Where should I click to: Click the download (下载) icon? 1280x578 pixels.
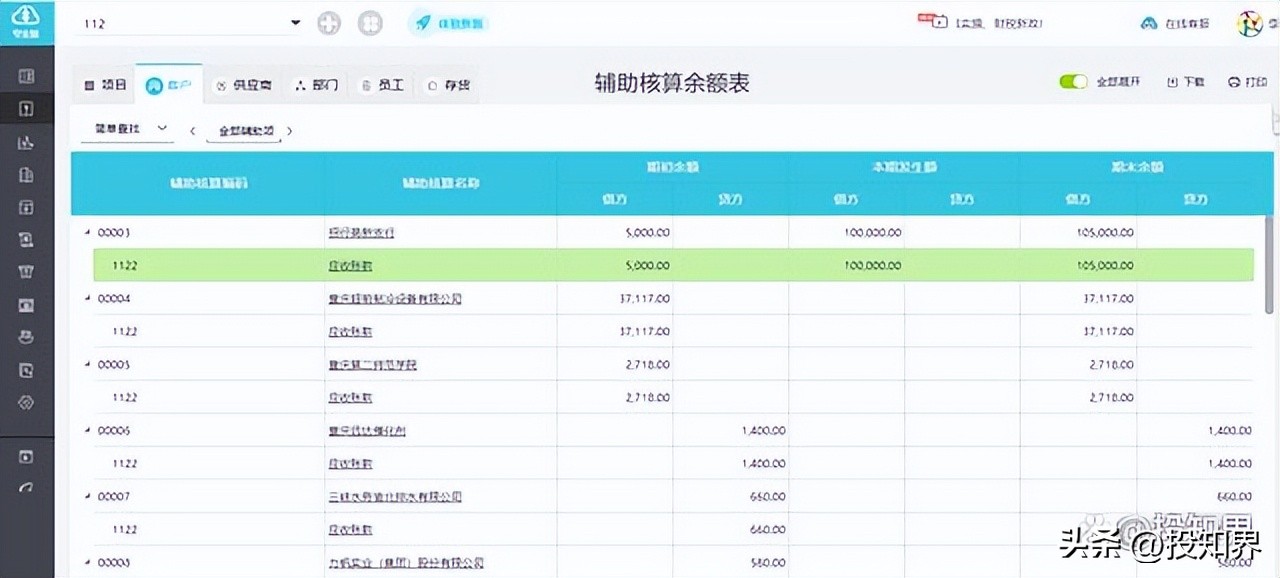1185,82
